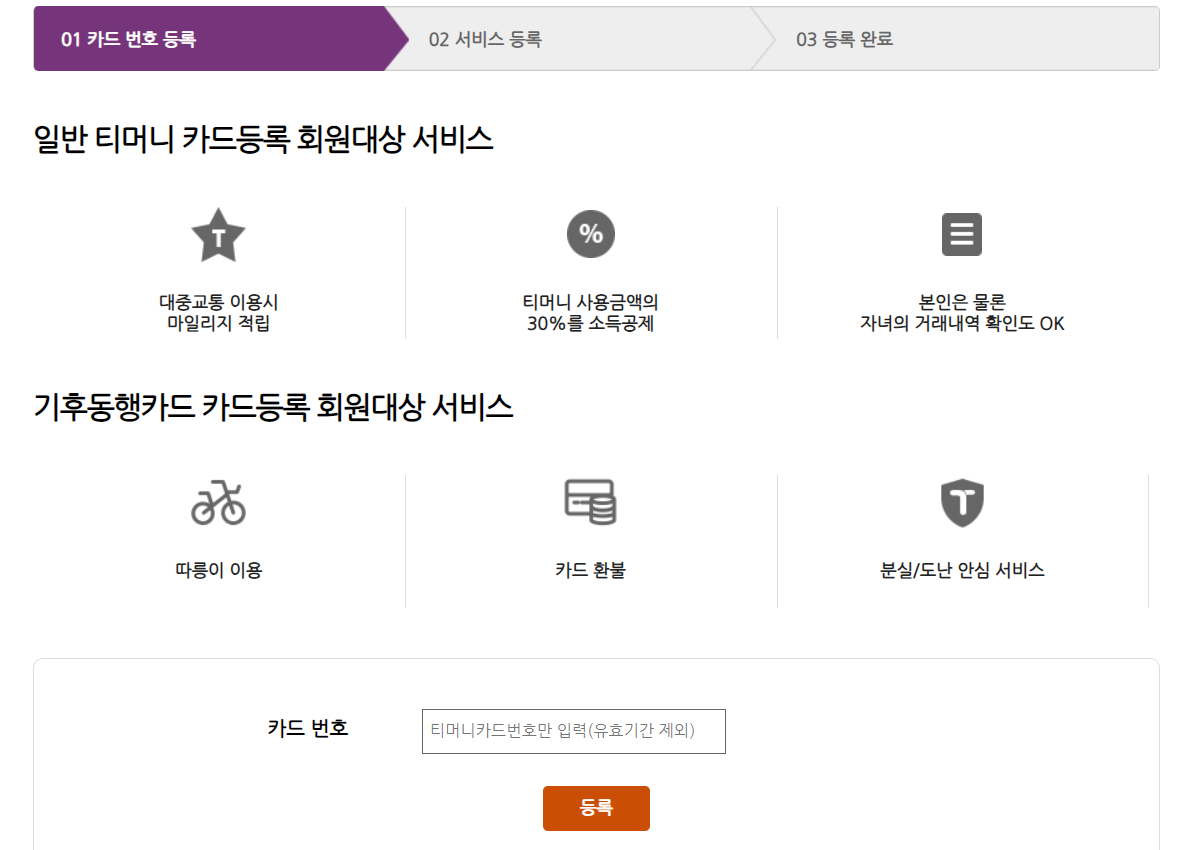
Task: Click the Ttareungi bicycle icon
Action: coord(218,502)
